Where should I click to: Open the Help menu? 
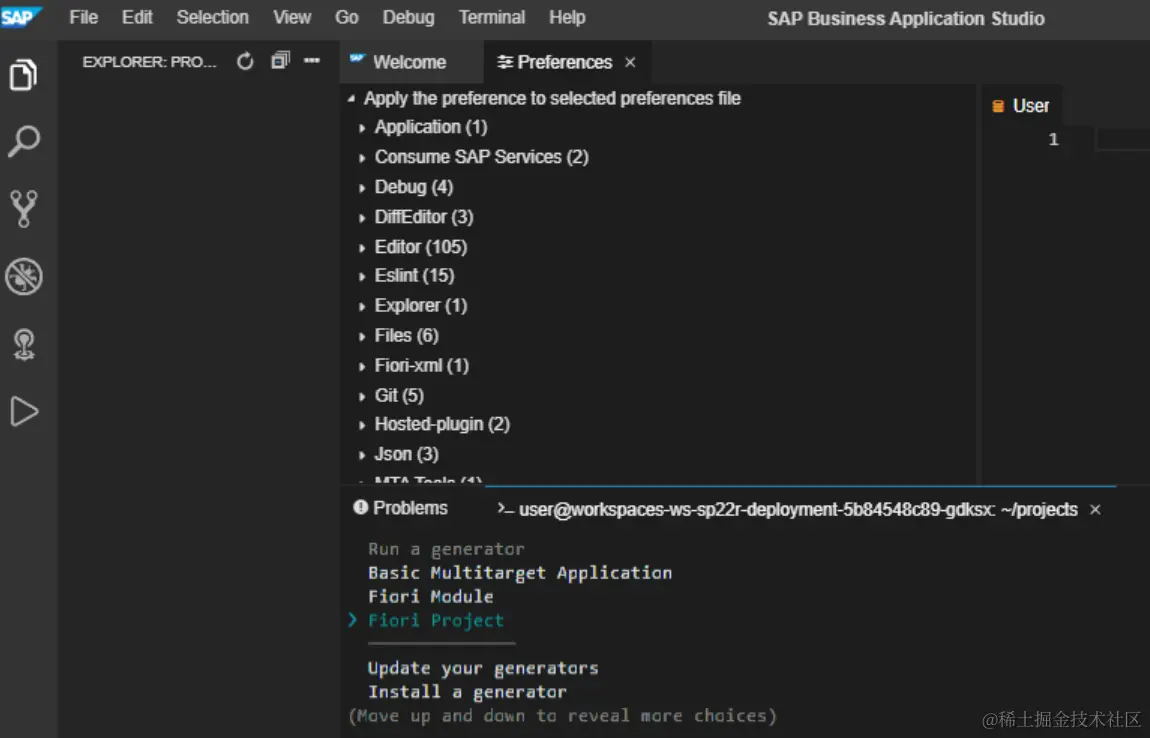pyautogui.click(x=567, y=17)
